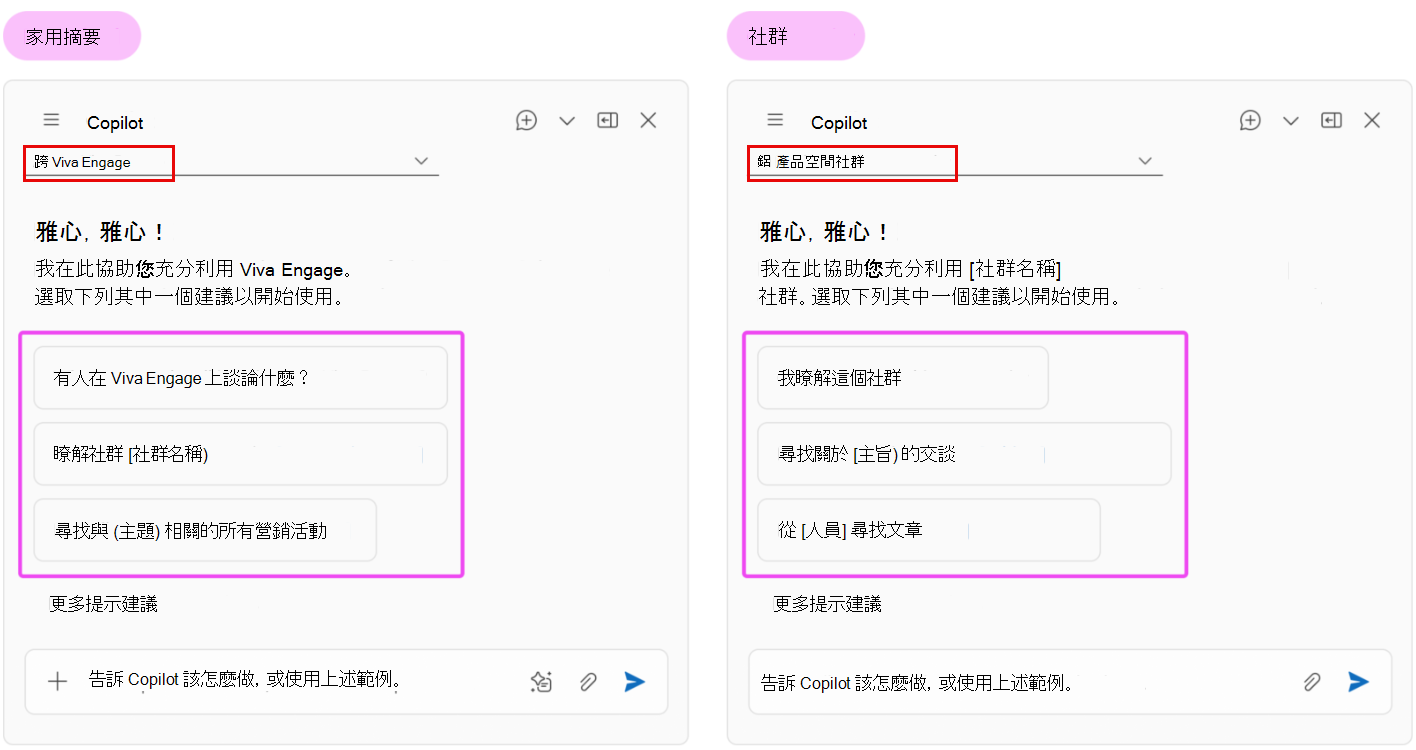This screenshot has width=1416, height=750.
Task: Select suggestion 瞭解社群 [社群名稱)
Action: [x=240, y=454]
